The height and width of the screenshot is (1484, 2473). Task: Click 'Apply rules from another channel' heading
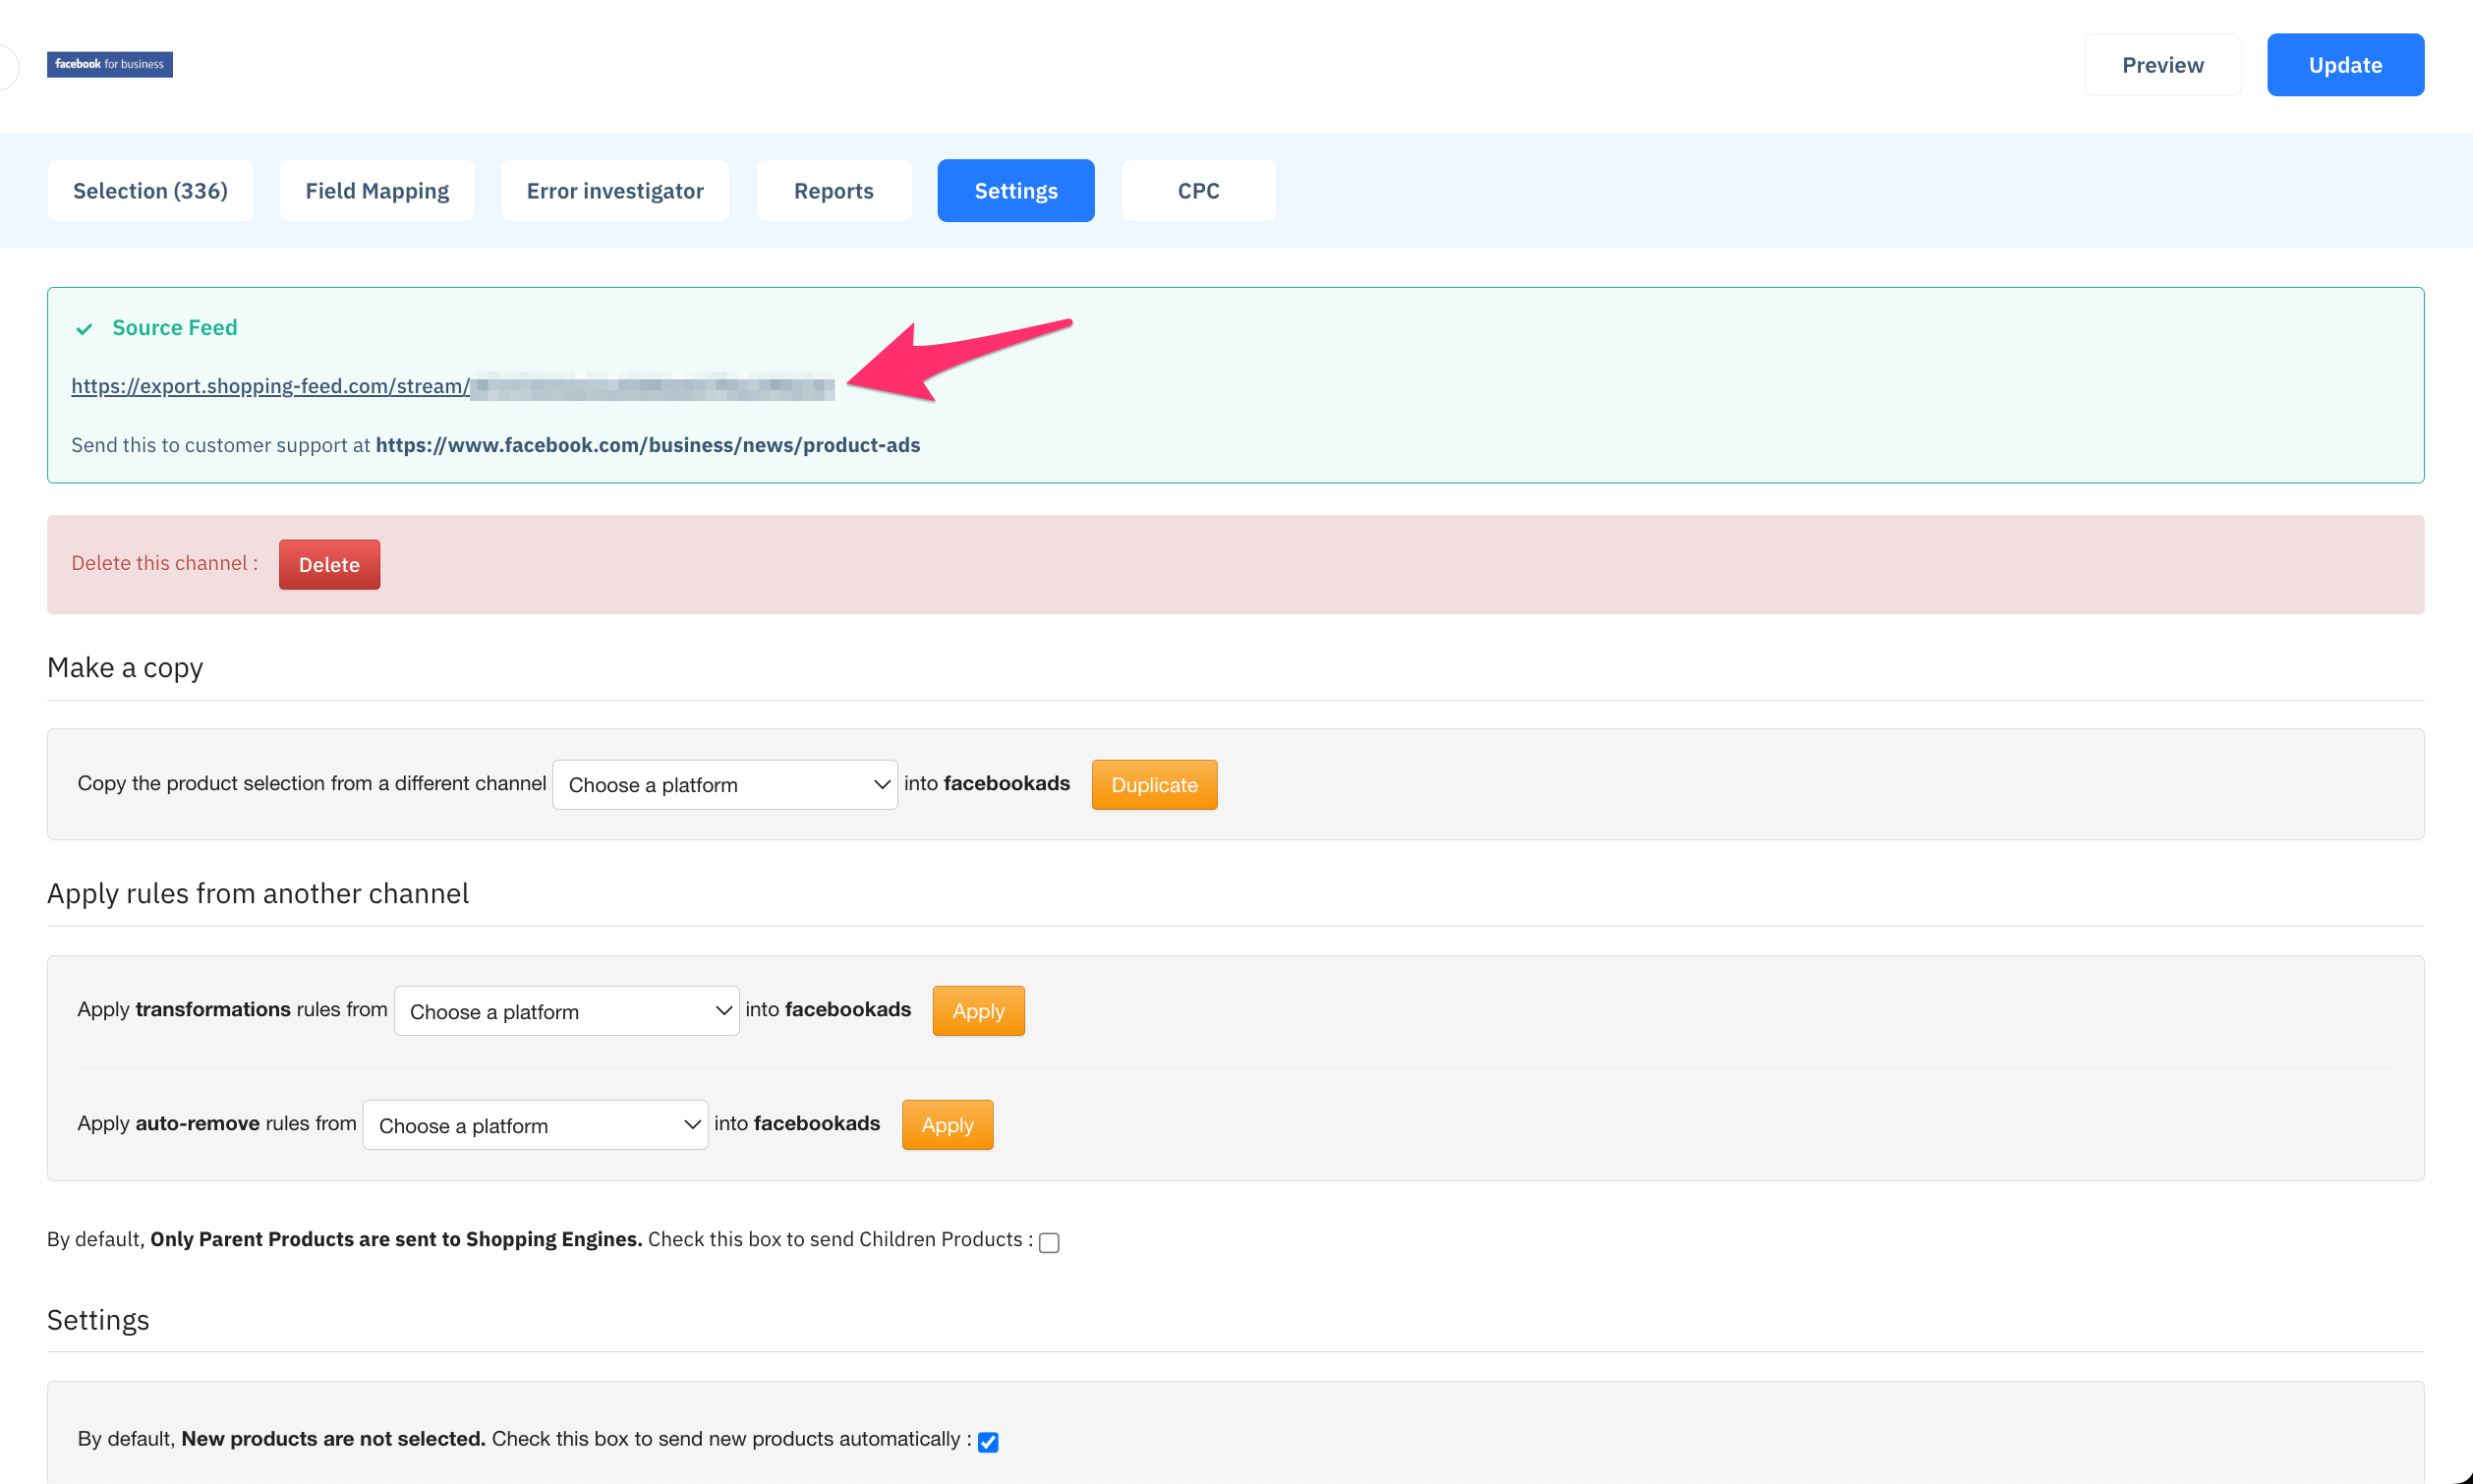pyautogui.click(x=258, y=893)
